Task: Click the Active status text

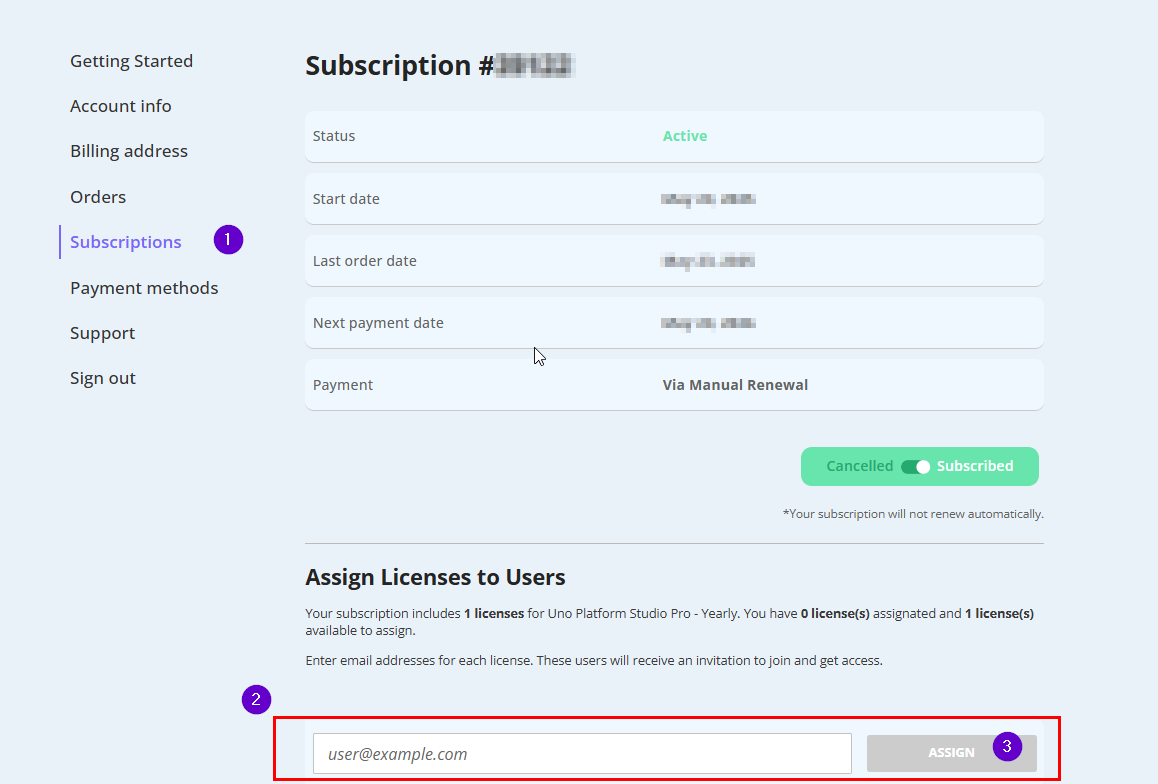Action: (x=684, y=136)
